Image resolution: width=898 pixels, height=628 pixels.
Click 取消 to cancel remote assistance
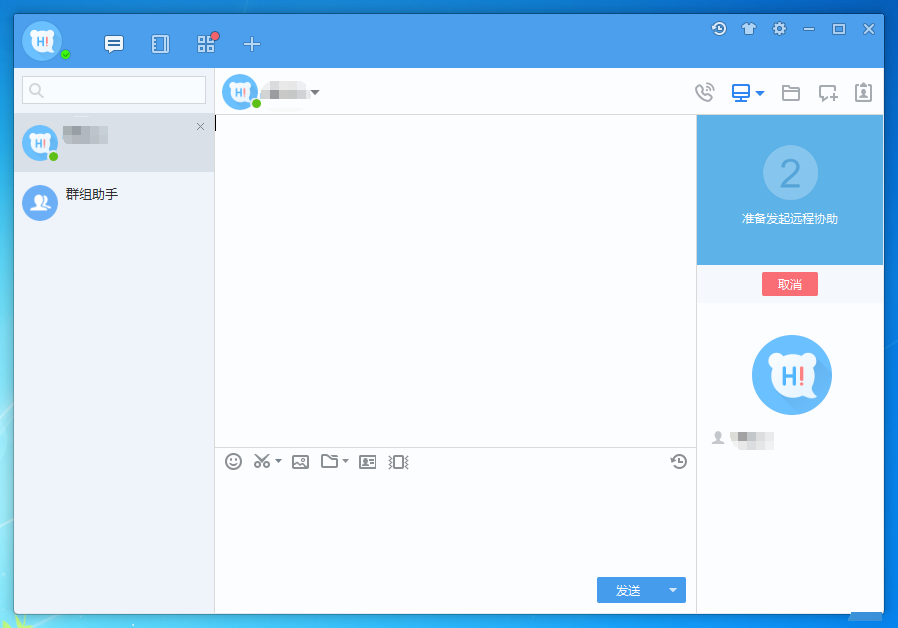tap(790, 284)
